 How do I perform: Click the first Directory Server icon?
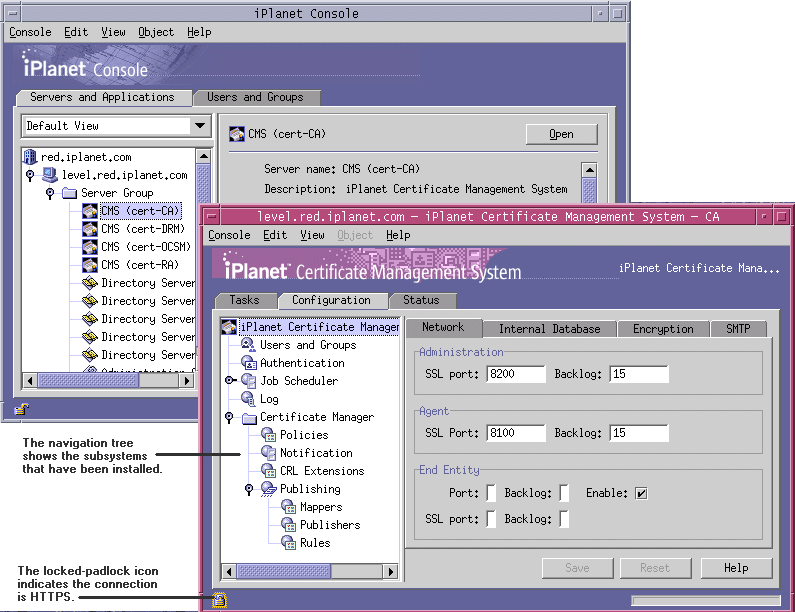click(90, 283)
